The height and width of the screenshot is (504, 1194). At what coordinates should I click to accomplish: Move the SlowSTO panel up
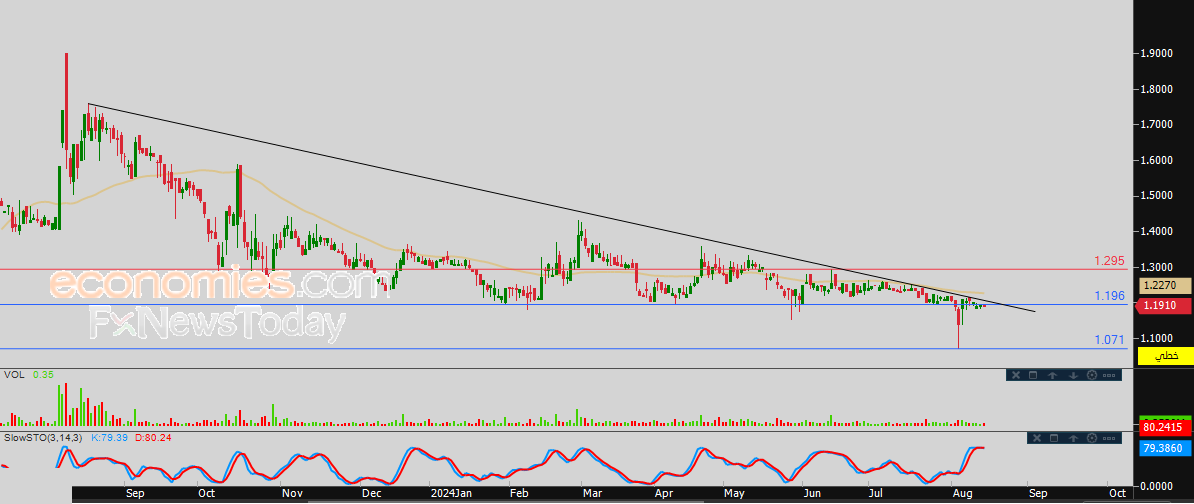click(x=1073, y=438)
